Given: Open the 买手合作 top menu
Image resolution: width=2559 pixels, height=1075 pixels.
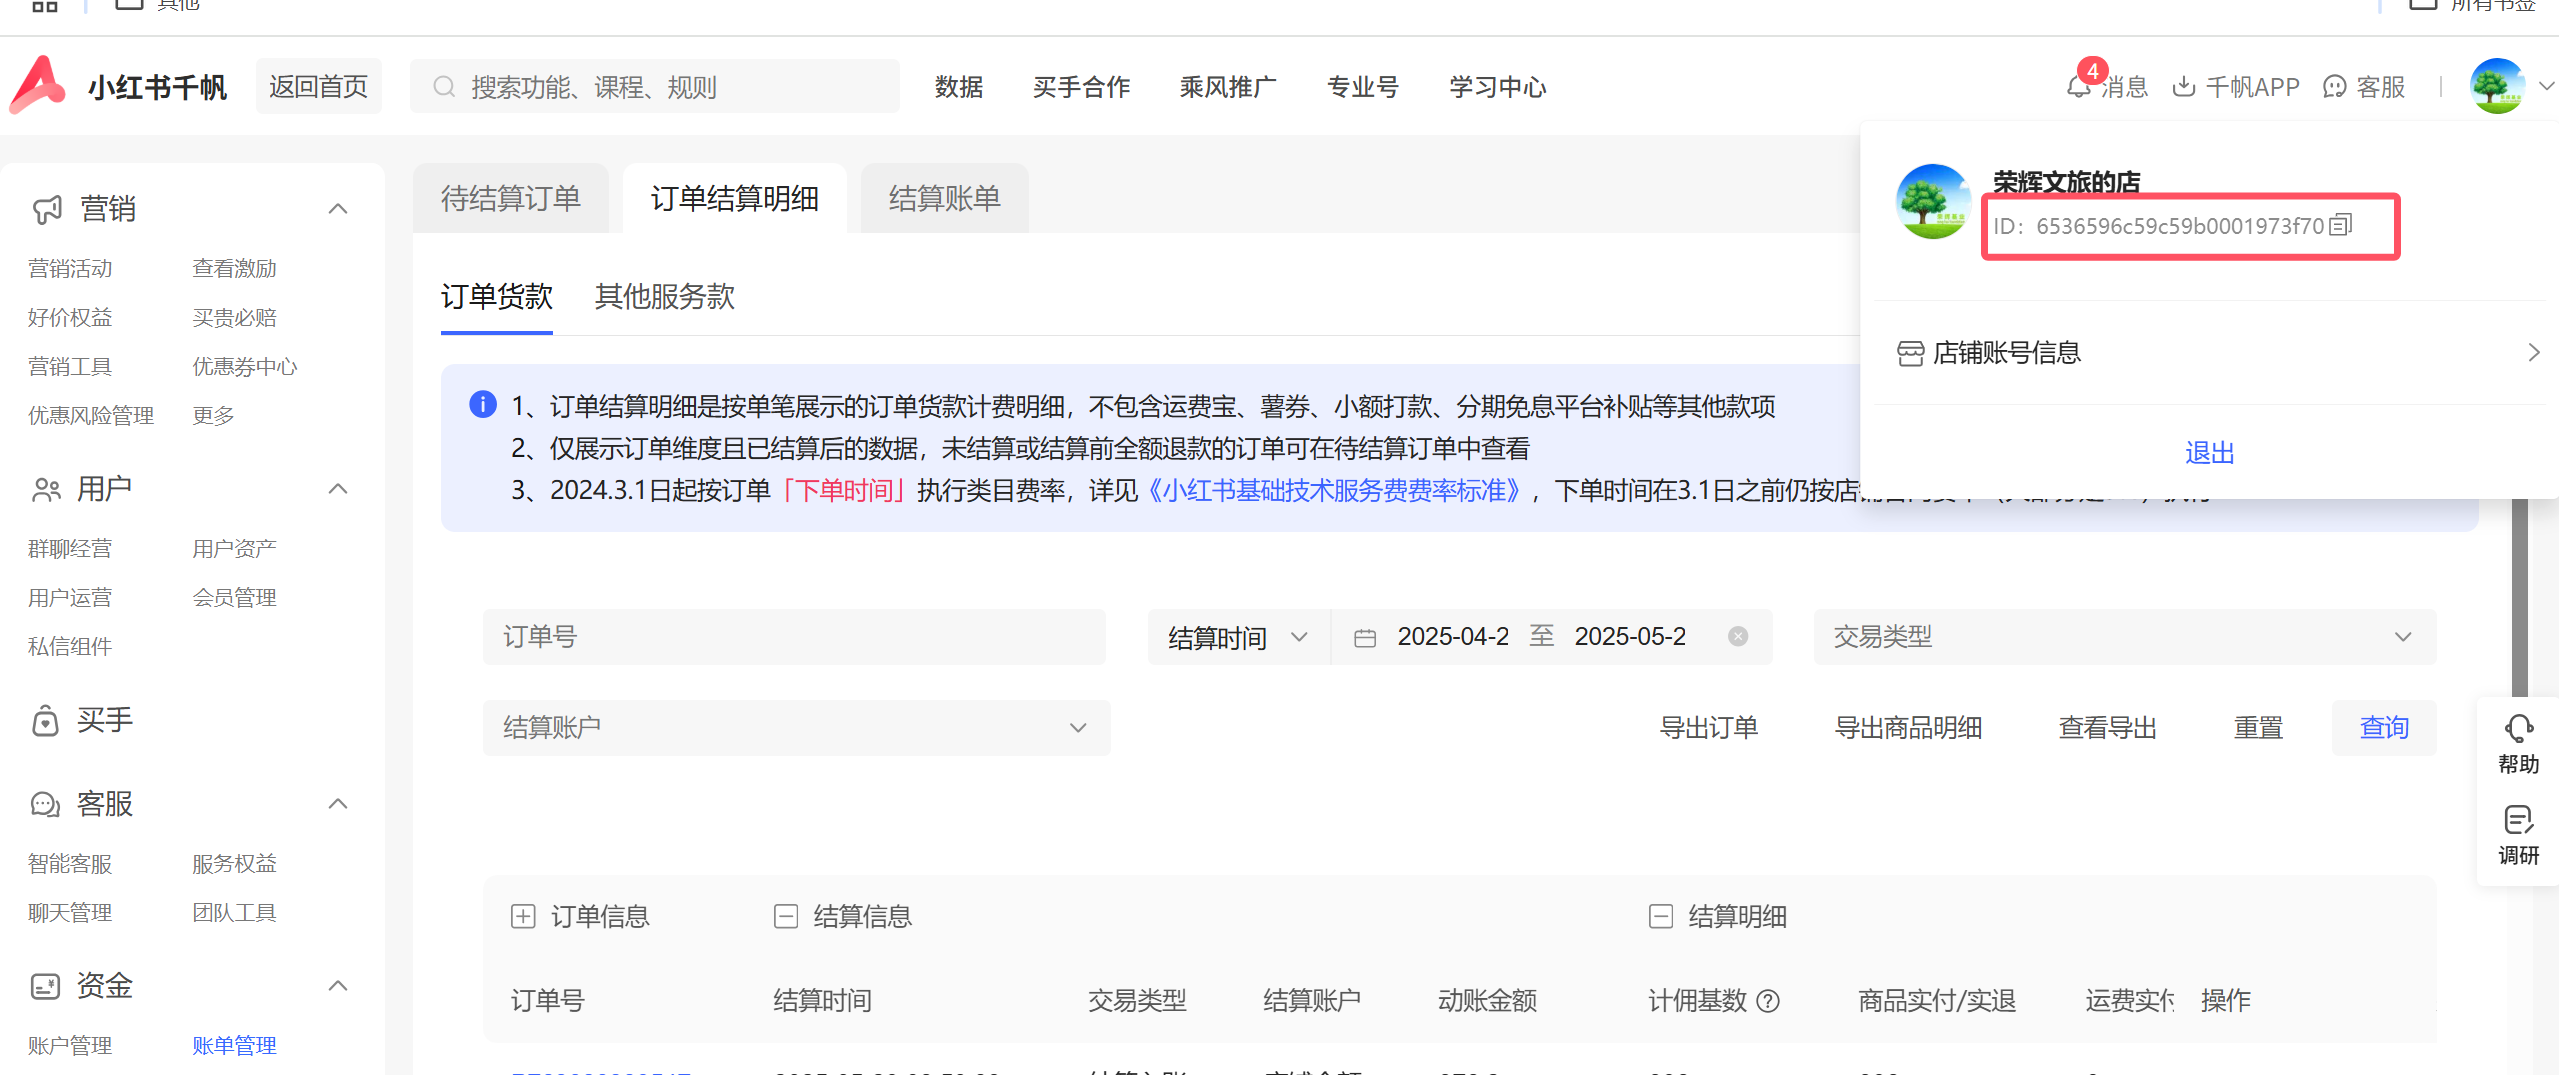Looking at the screenshot, I should [1081, 87].
